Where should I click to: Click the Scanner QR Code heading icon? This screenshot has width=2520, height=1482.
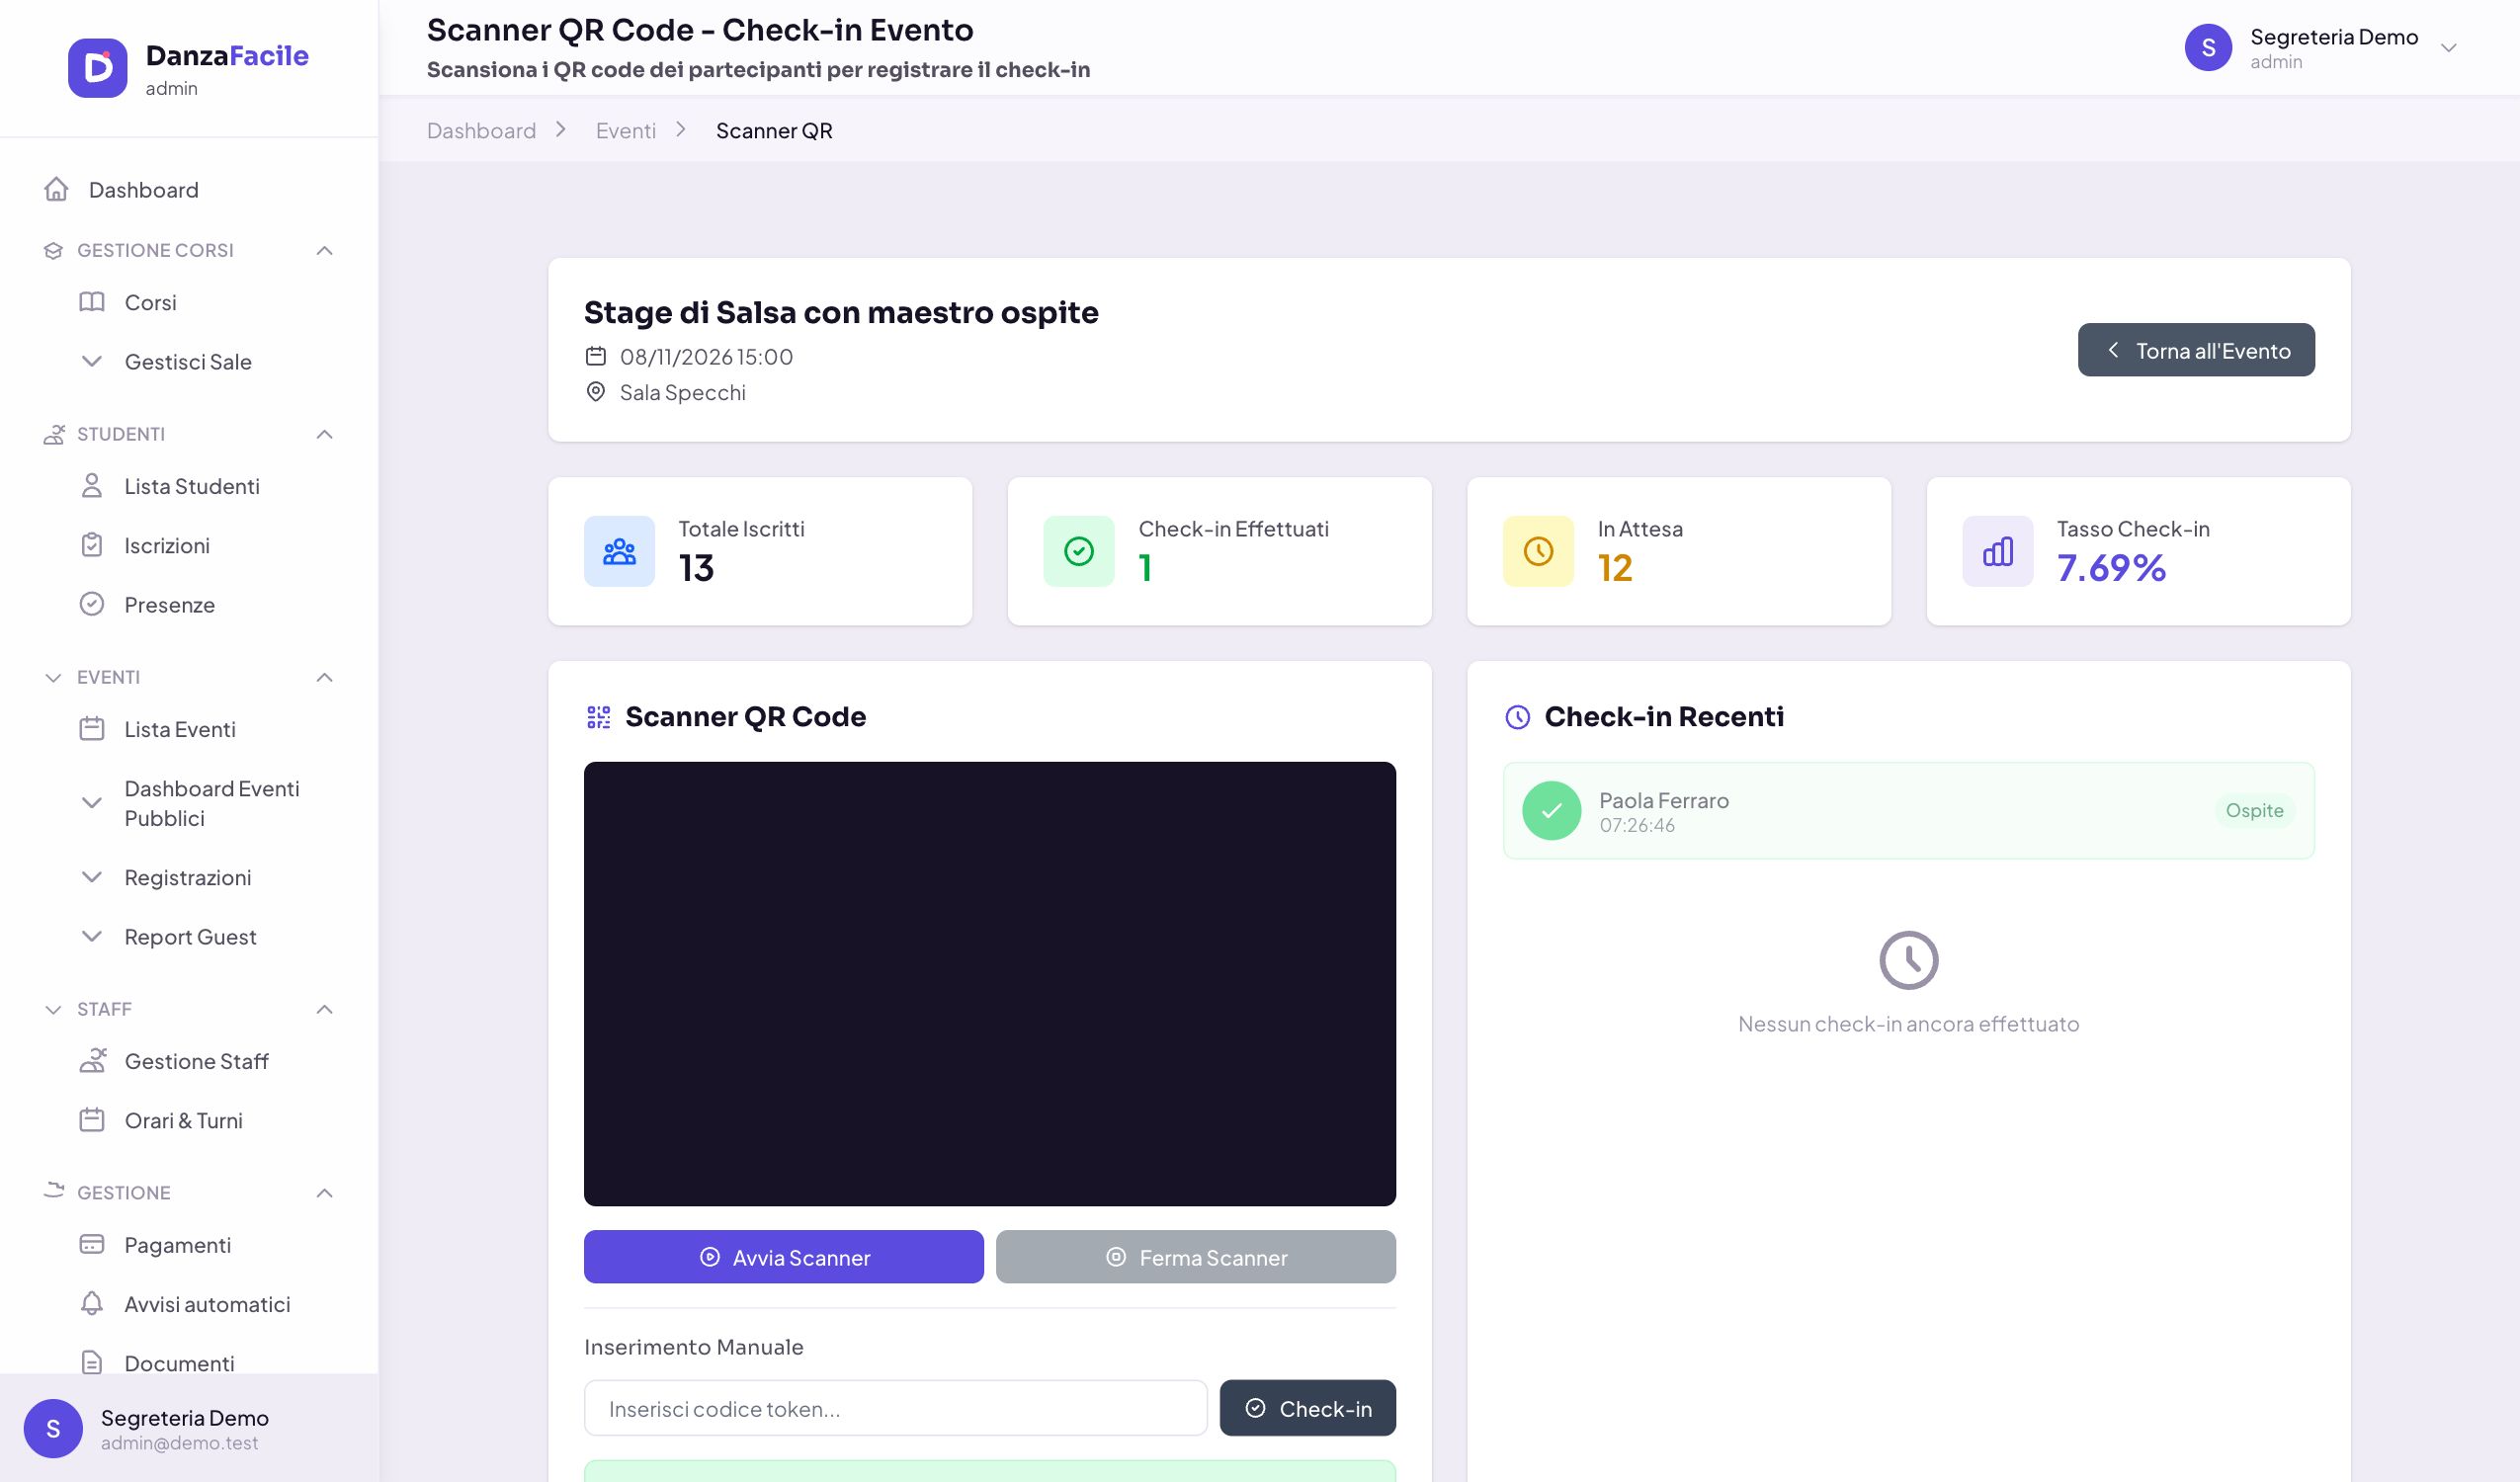coord(598,717)
